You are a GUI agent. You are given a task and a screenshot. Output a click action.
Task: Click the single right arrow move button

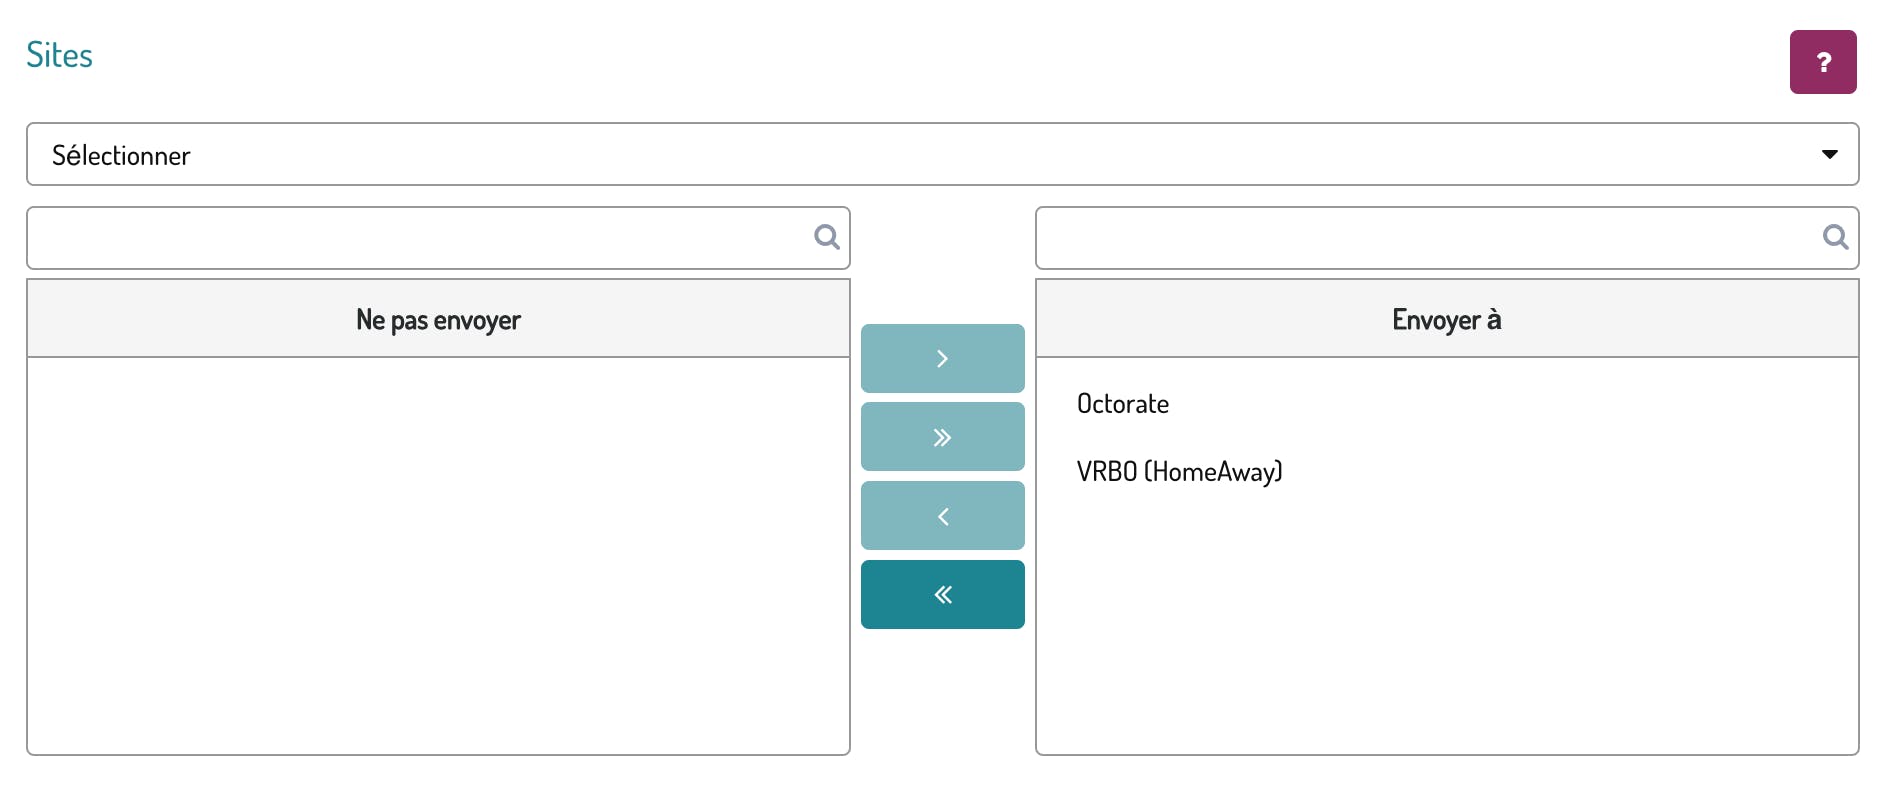942,358
